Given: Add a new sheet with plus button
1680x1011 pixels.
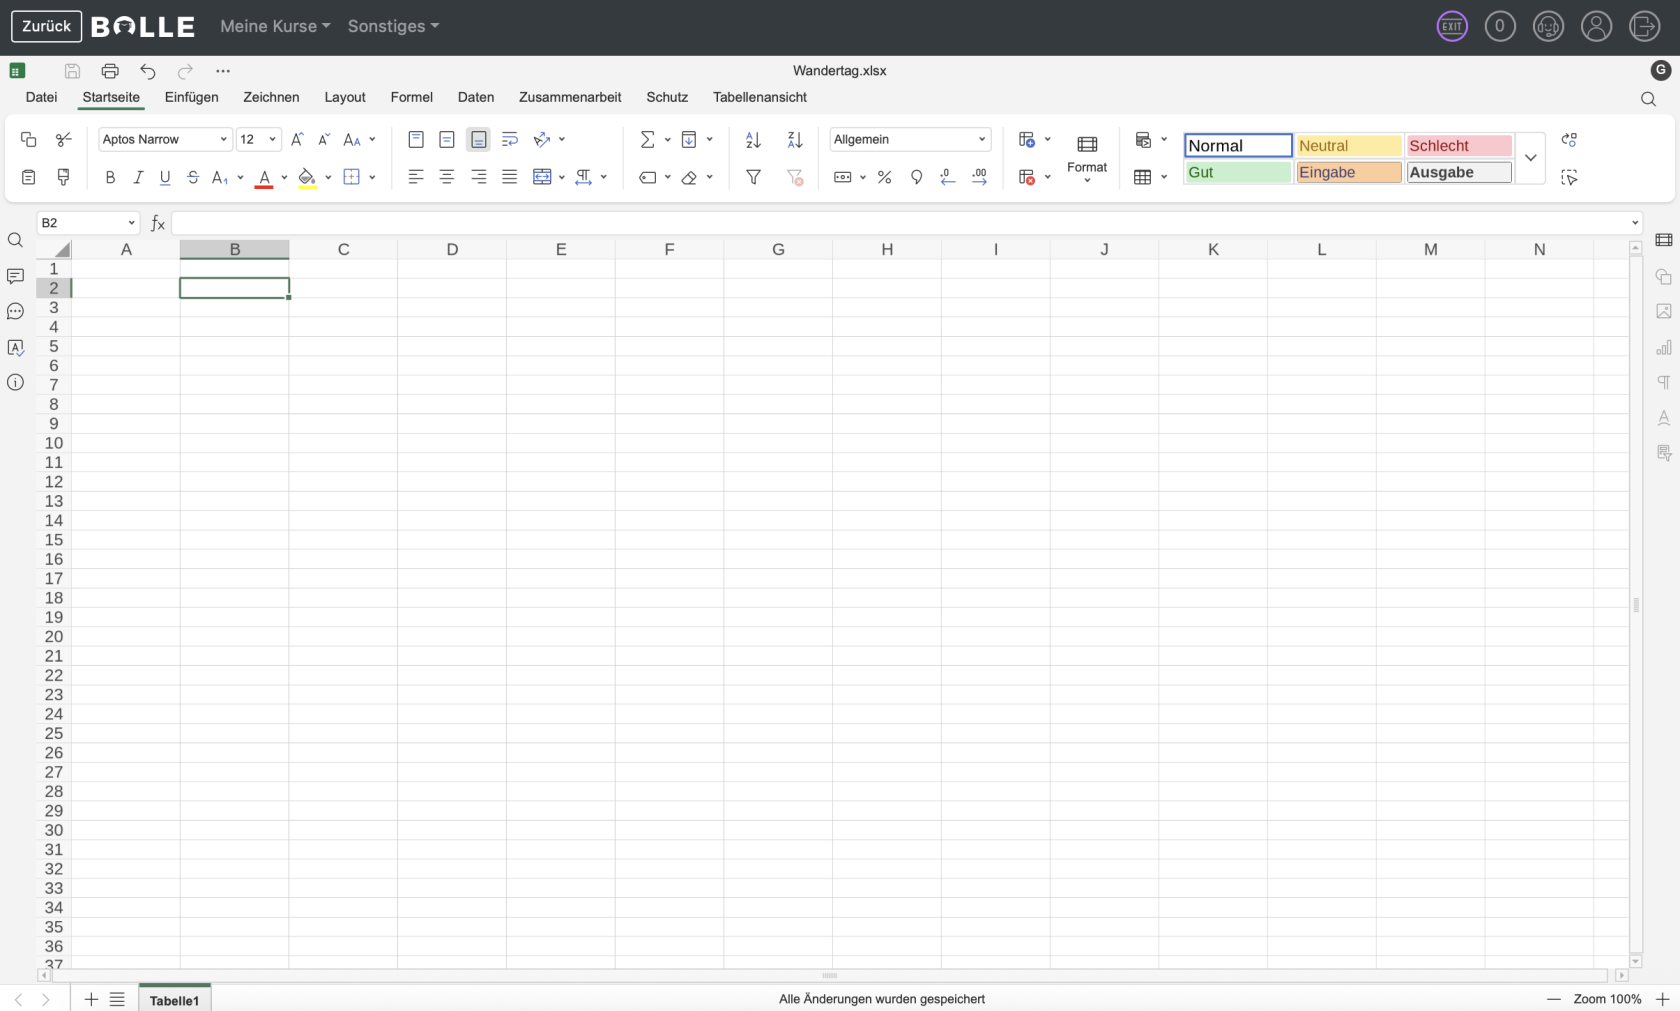Looking at the screenshot, I should 91,999.
